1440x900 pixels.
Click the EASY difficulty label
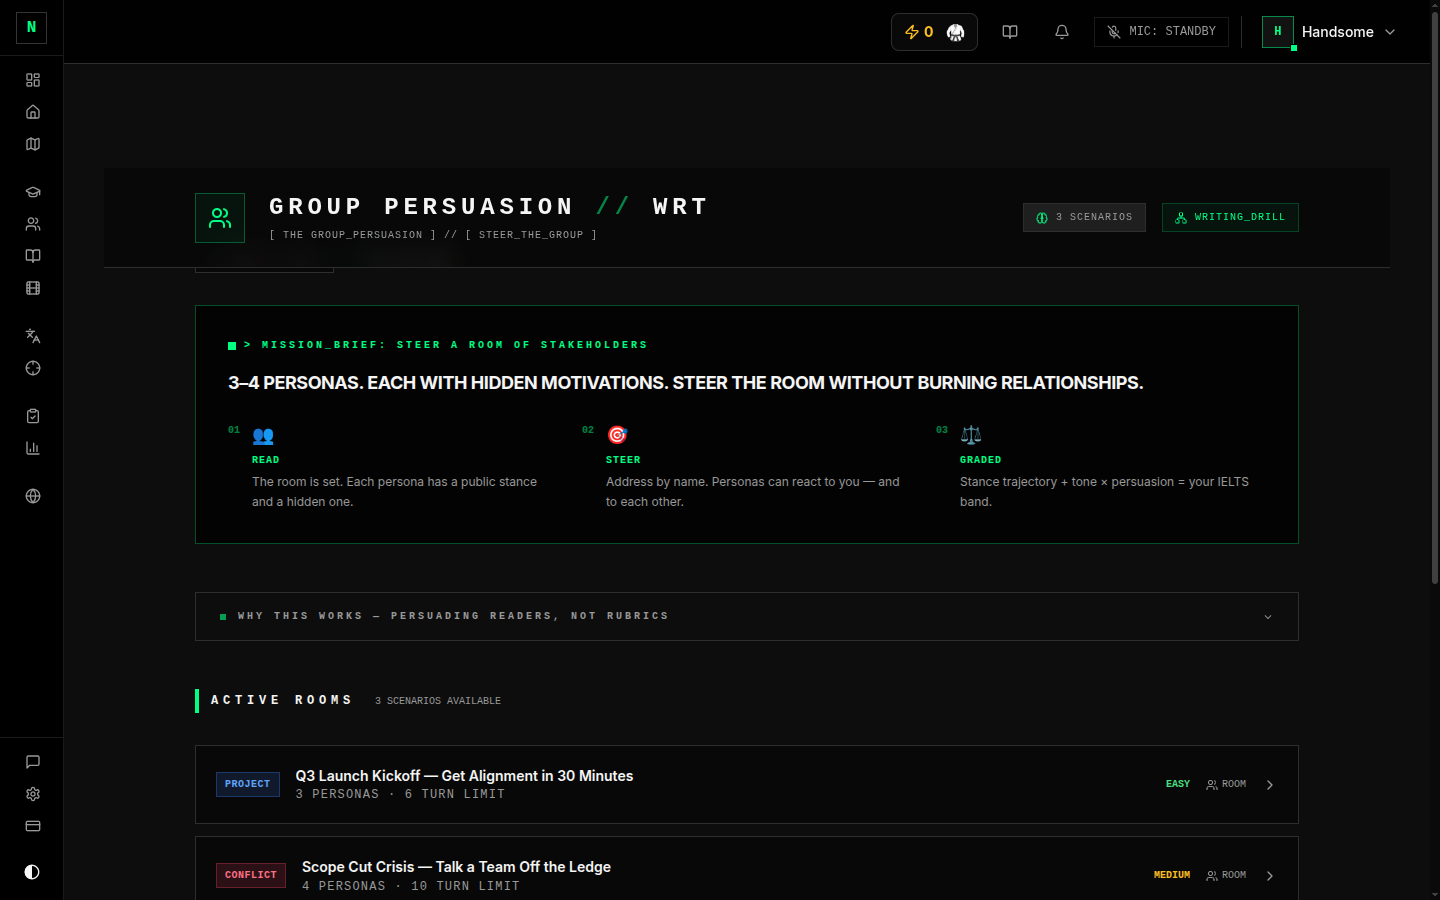(1178, 784)
